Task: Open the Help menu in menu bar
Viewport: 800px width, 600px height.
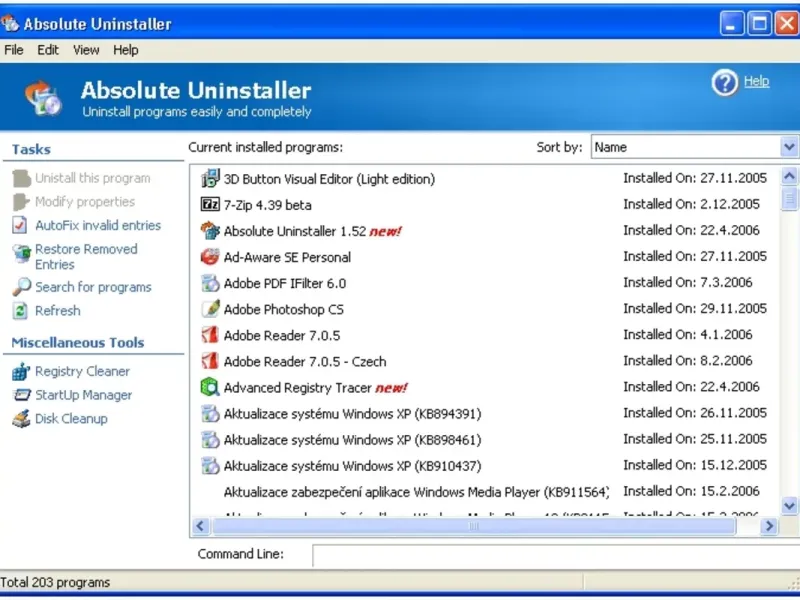Action: [126, 50]
